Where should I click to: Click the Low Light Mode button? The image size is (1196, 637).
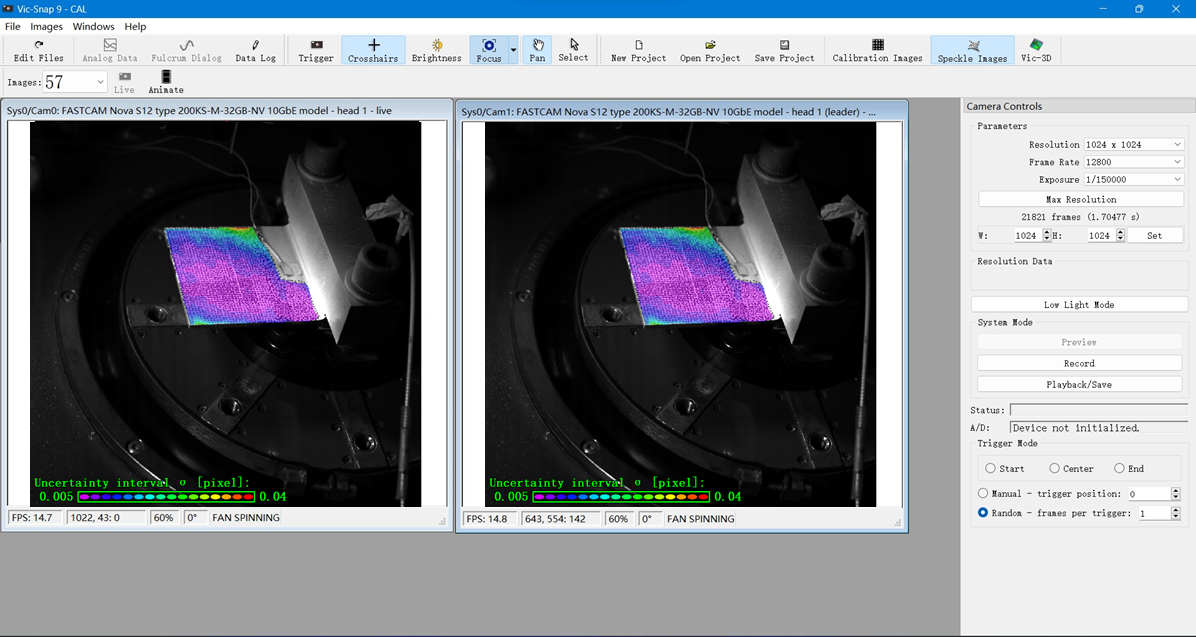coord(1078,305)
